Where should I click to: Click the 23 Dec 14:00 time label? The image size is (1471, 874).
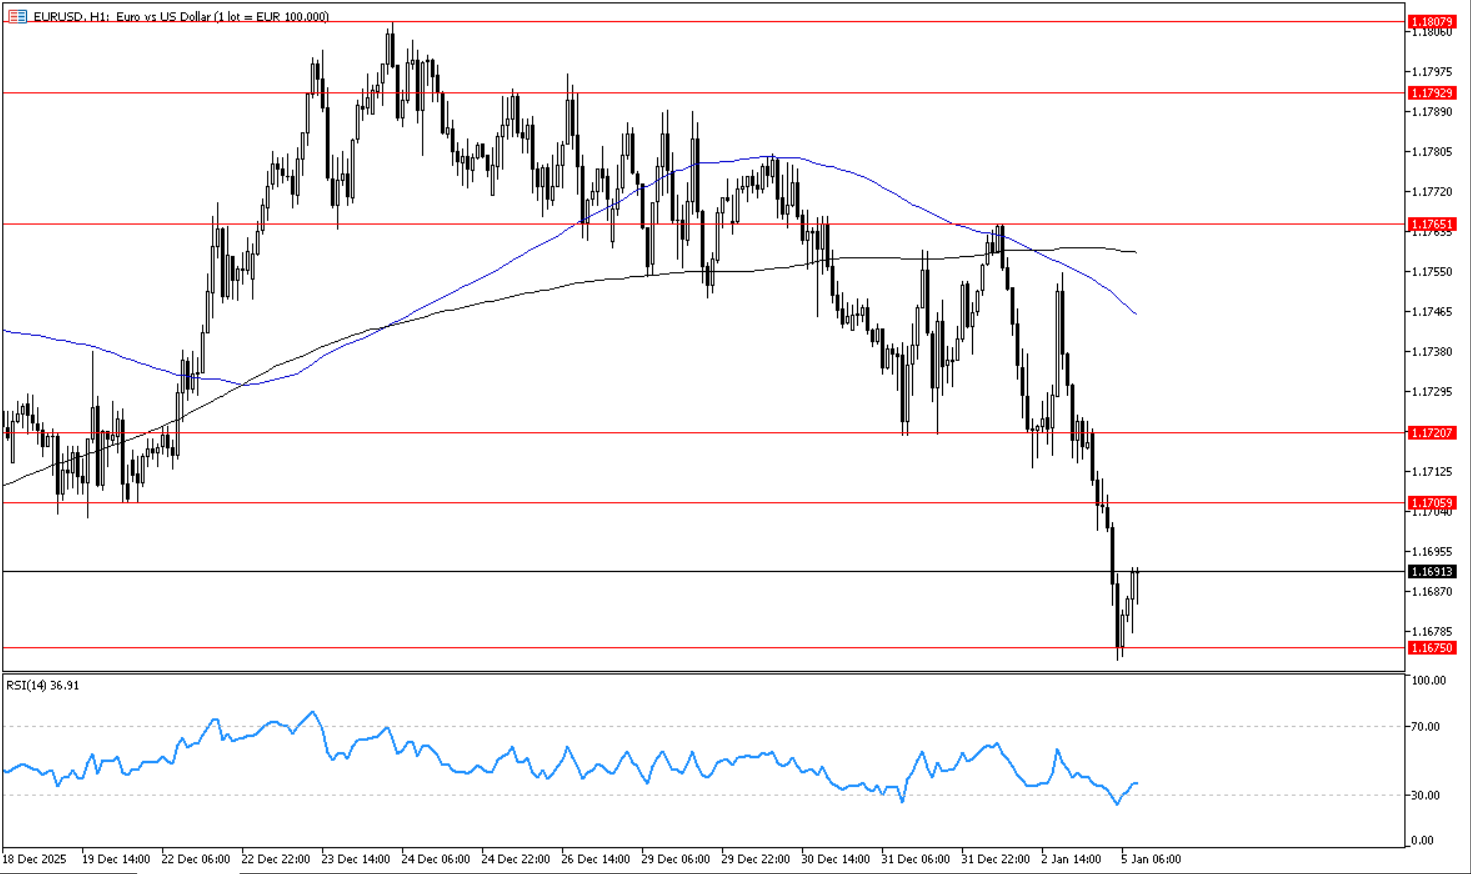[355, 859]
